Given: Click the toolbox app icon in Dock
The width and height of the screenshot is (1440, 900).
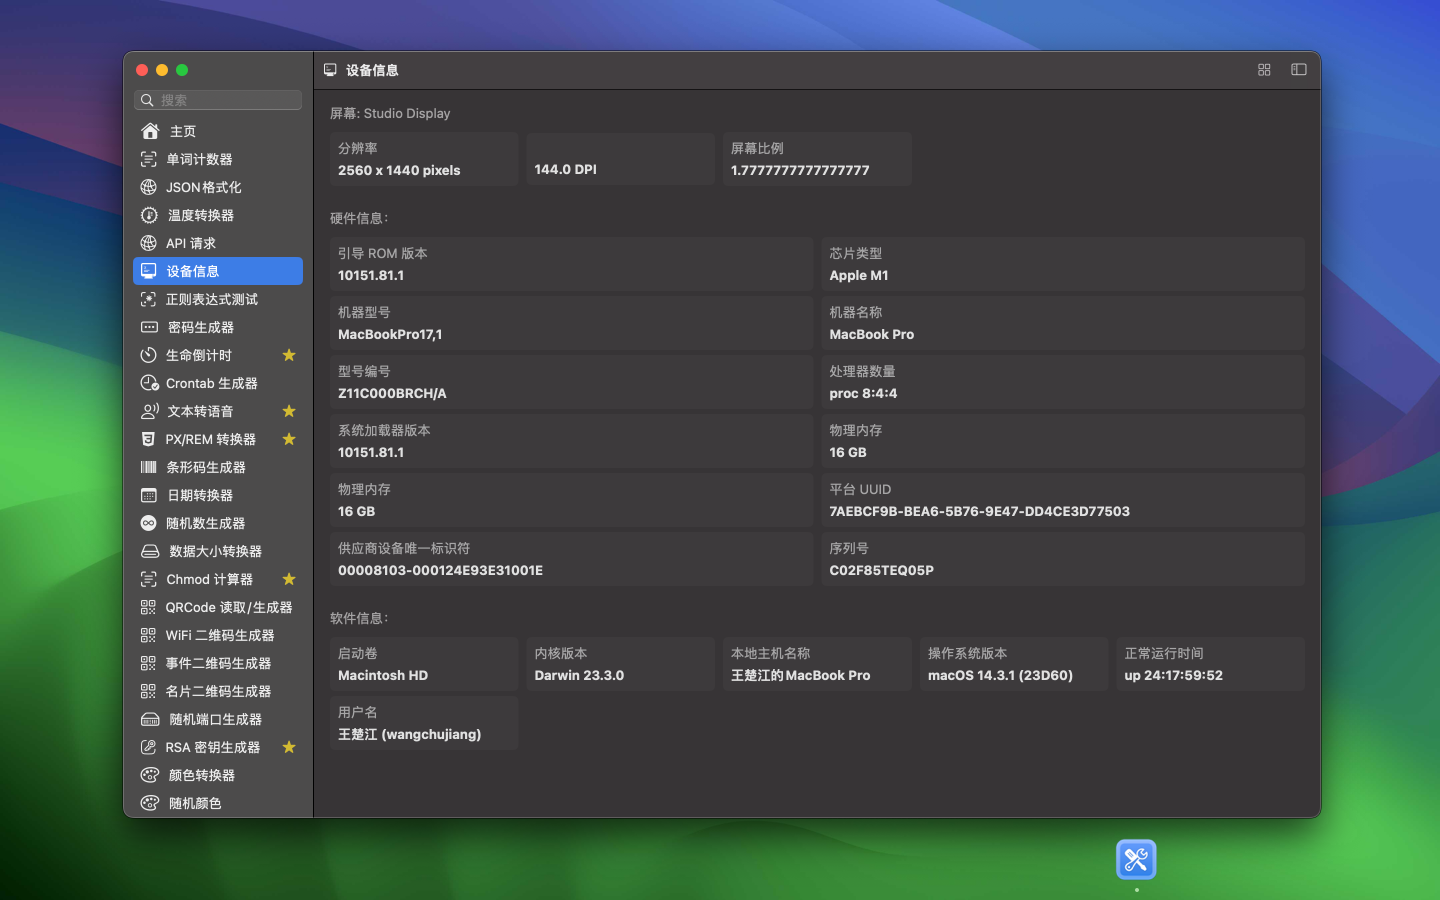Looking at the screenshot, I should point(1136,860).
